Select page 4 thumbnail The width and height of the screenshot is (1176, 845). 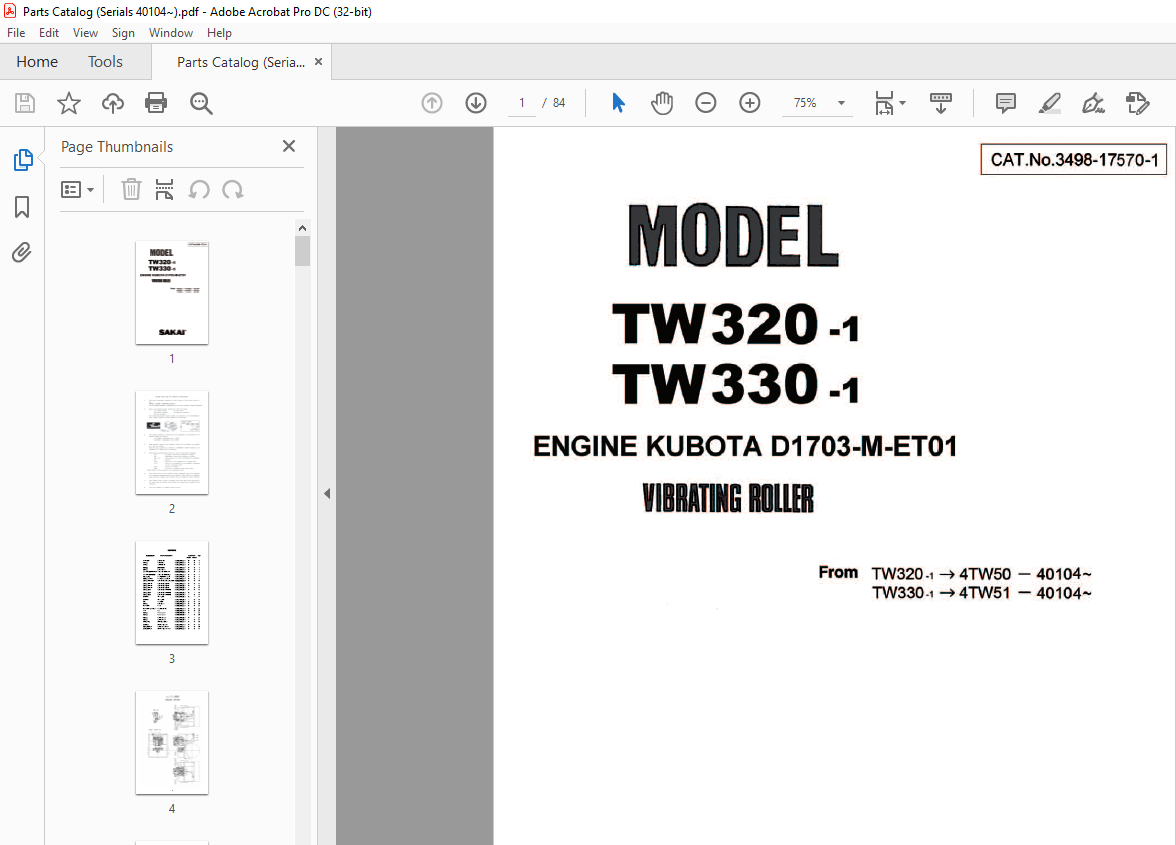tap(172, 742)
